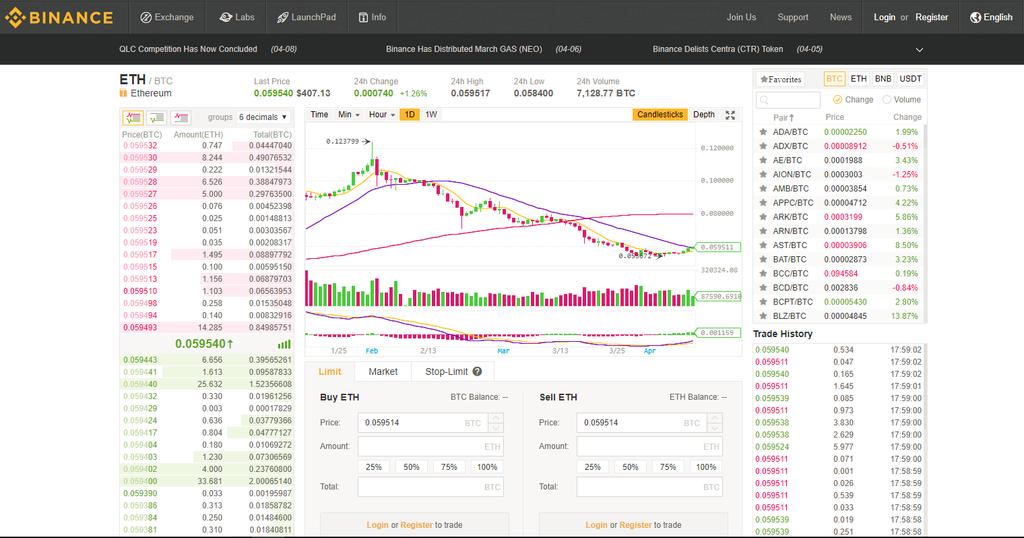
Task: Switch chart to Candlesticks view
Action: coord(660,114)
